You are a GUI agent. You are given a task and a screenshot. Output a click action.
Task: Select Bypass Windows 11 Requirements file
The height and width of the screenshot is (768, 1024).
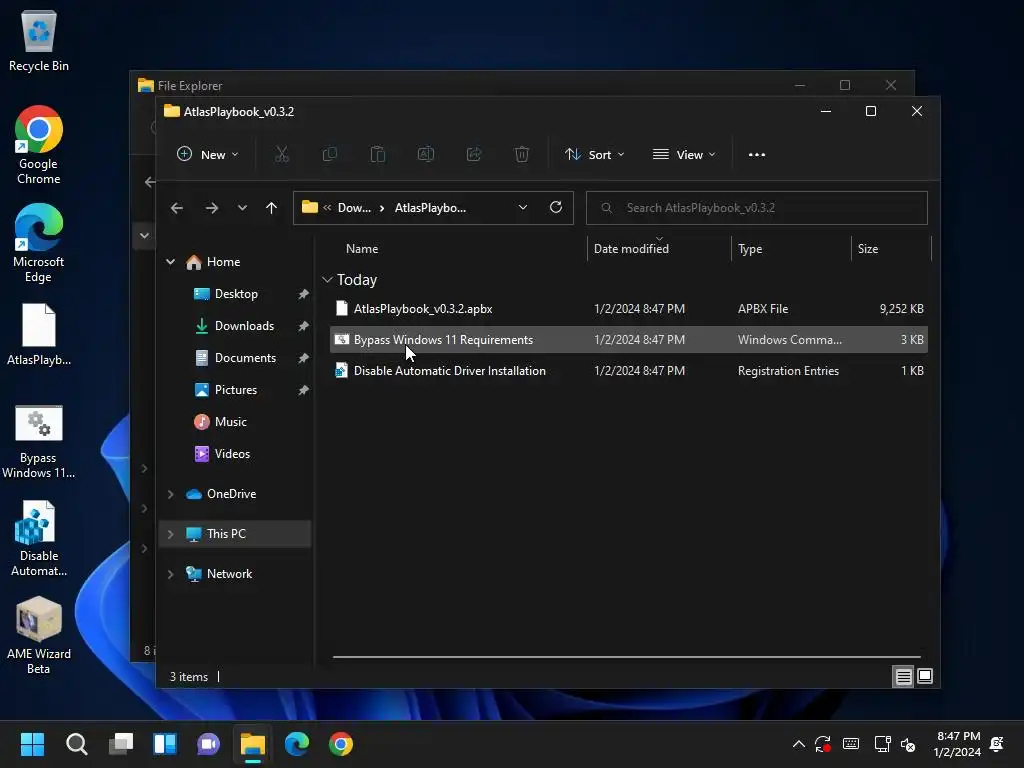pos(628,340)
